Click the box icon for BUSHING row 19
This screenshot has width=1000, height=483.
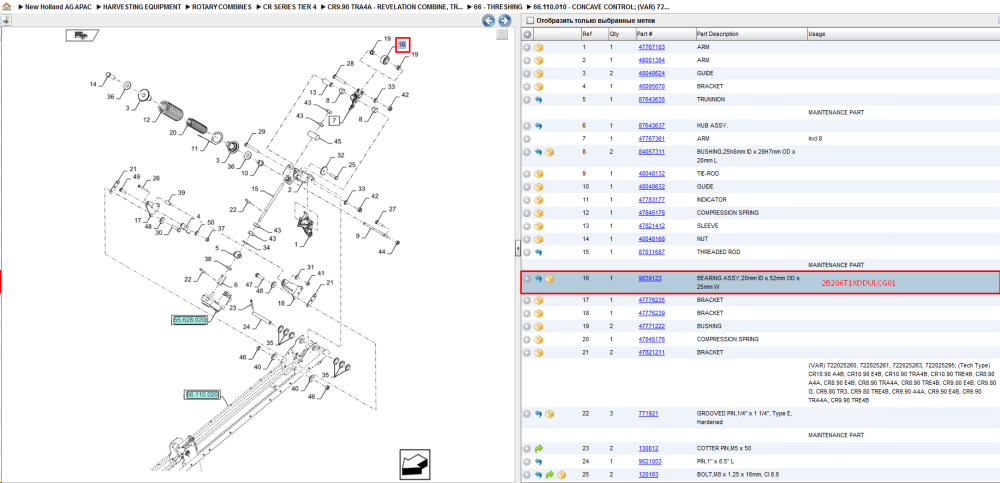(538, 326)
